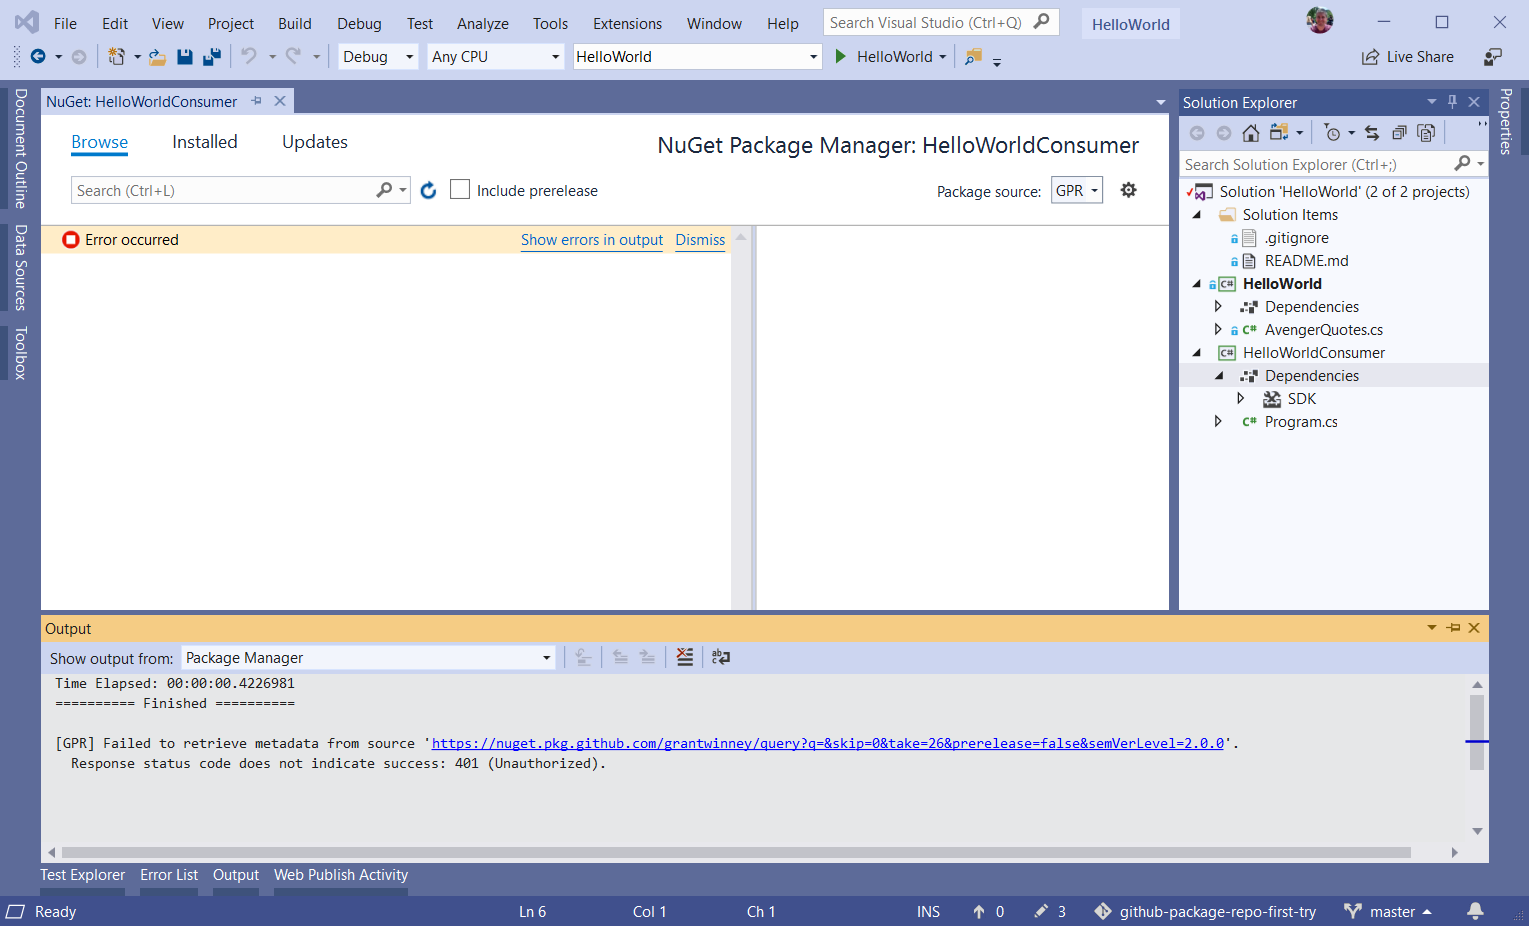
Task: Open the notifications bell in status bar
Action: (x=1475, y=911)
